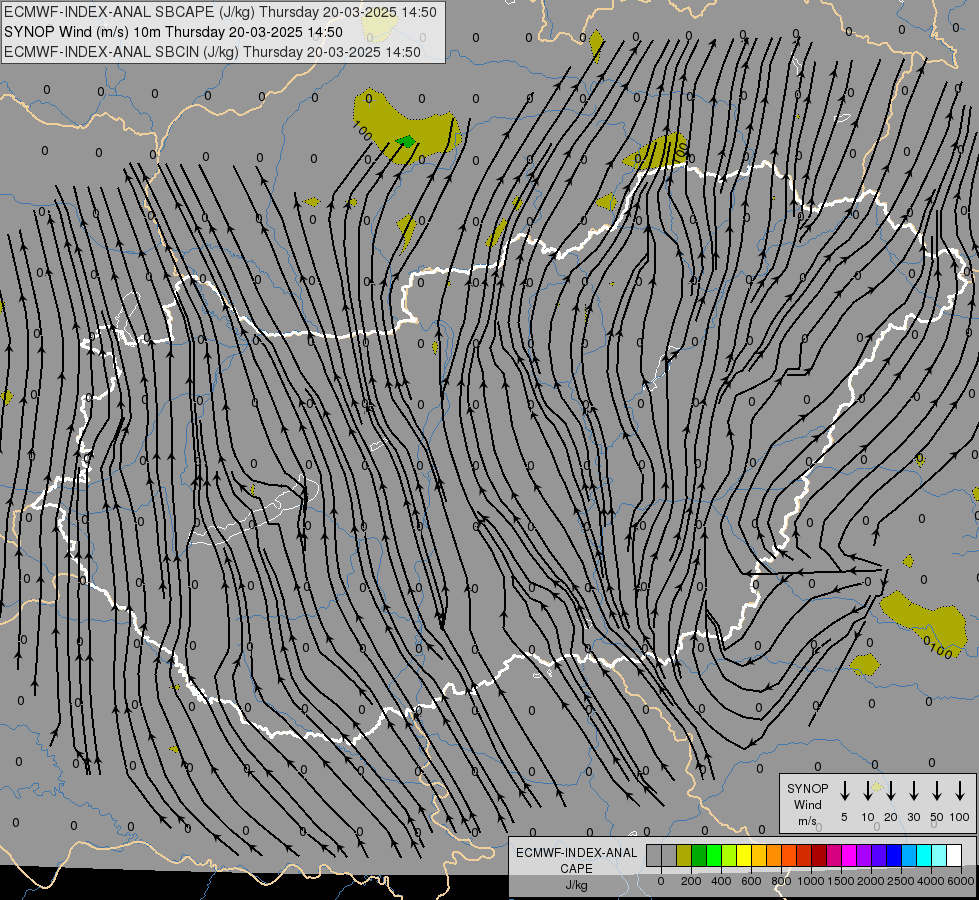Click the 30 m/s wind arrow symbol

click(x=913, y=791)
